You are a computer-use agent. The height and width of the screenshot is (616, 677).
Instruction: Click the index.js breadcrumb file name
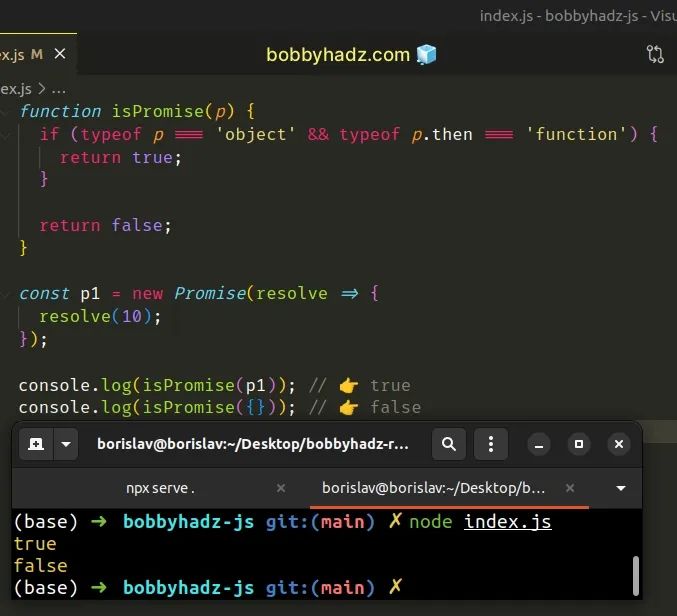[x=16, y=89]
